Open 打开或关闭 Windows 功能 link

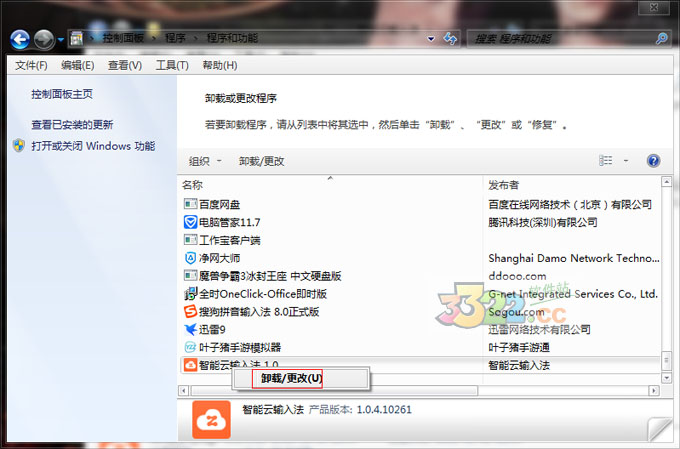(93, 146)
